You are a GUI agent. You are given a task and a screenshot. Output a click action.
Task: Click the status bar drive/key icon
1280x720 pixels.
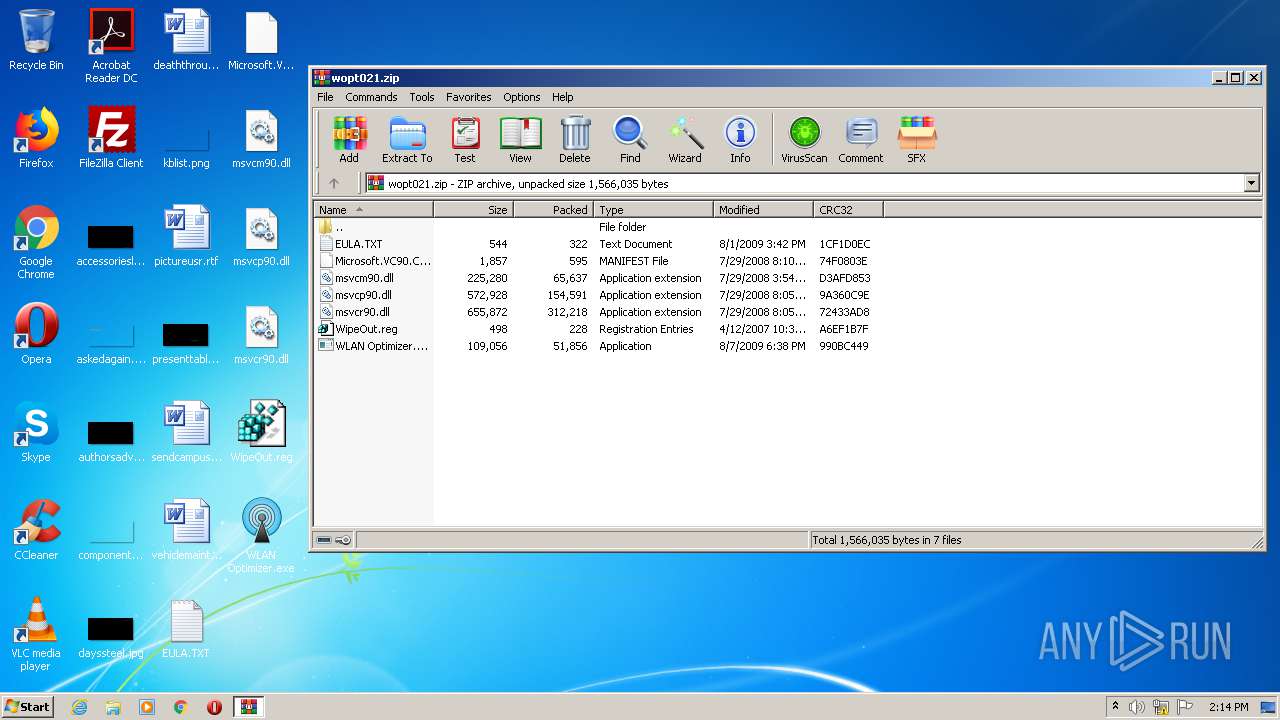coord(334,540)
